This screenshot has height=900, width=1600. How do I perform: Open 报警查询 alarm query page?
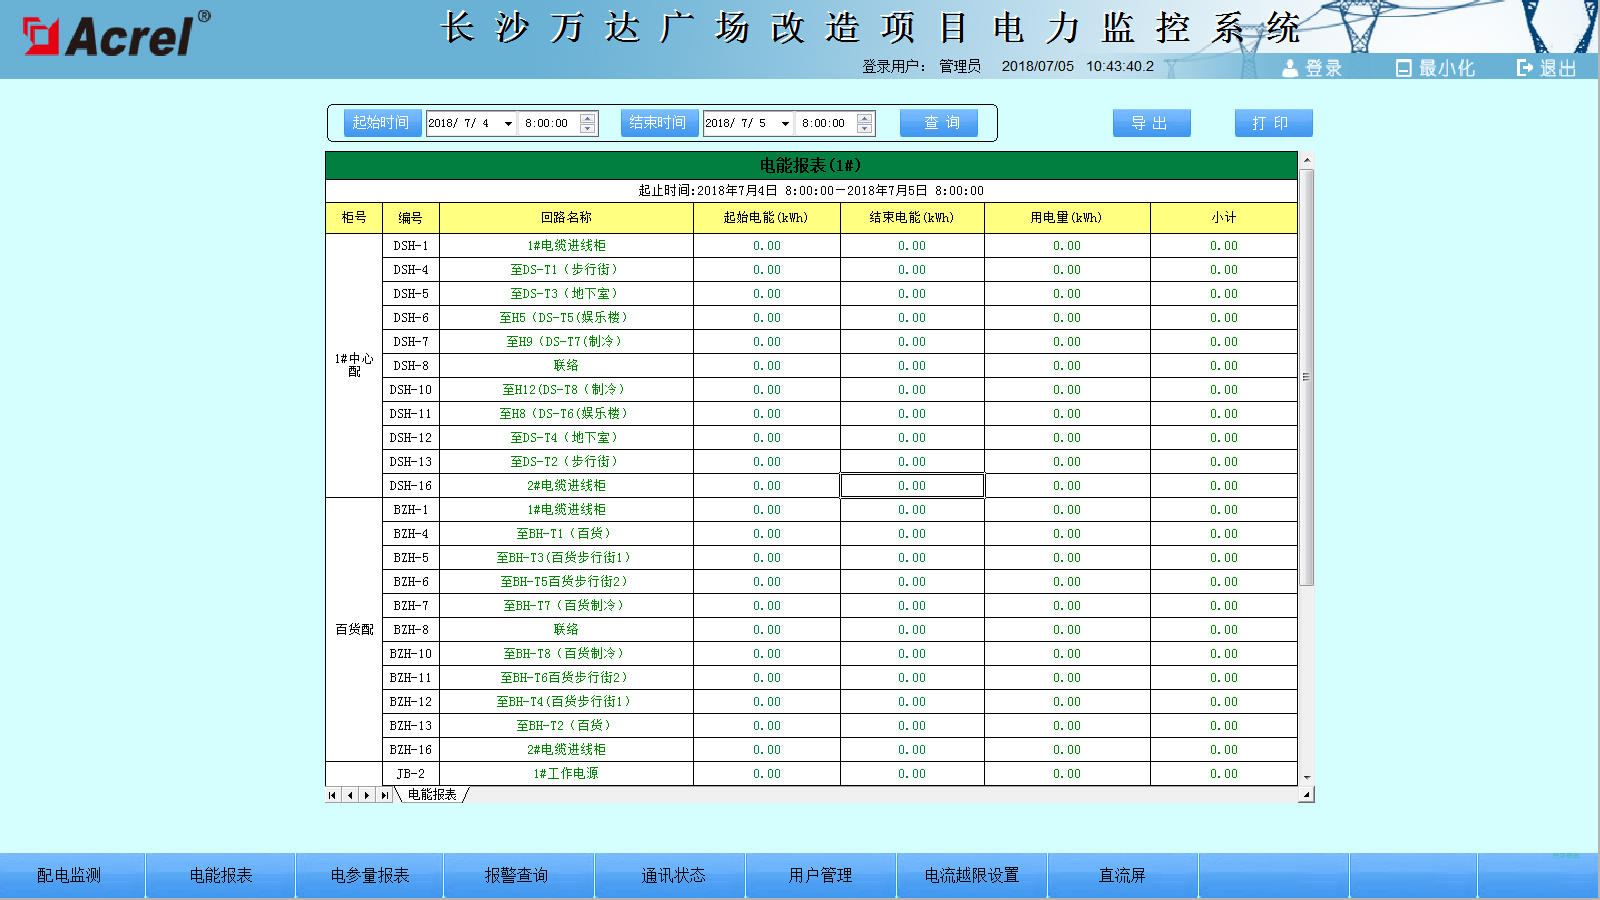[x=516, y=875]
